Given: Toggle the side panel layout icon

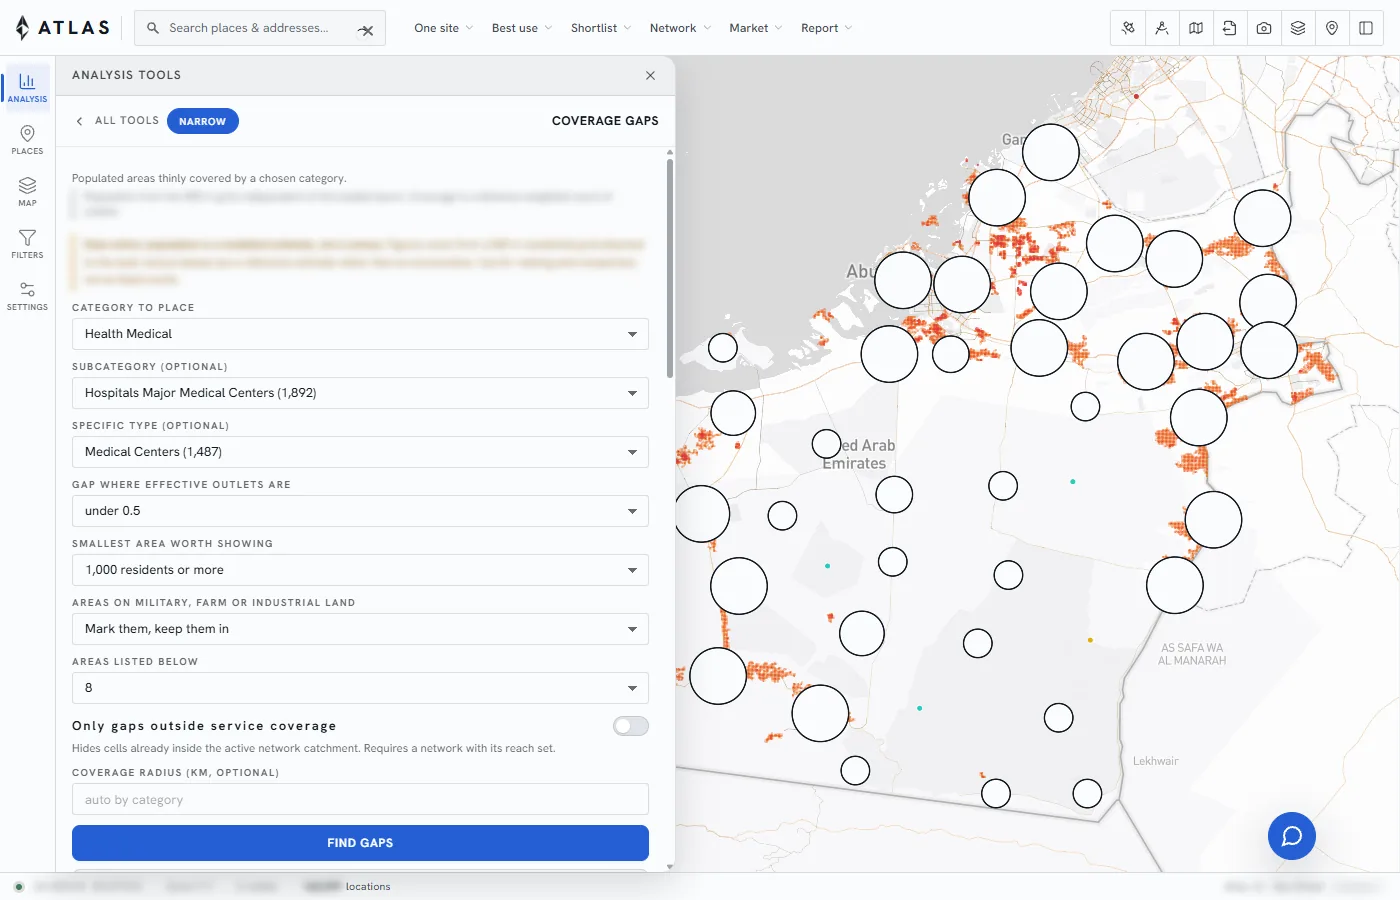Looking at the screenshot, I should (1366, 28).
